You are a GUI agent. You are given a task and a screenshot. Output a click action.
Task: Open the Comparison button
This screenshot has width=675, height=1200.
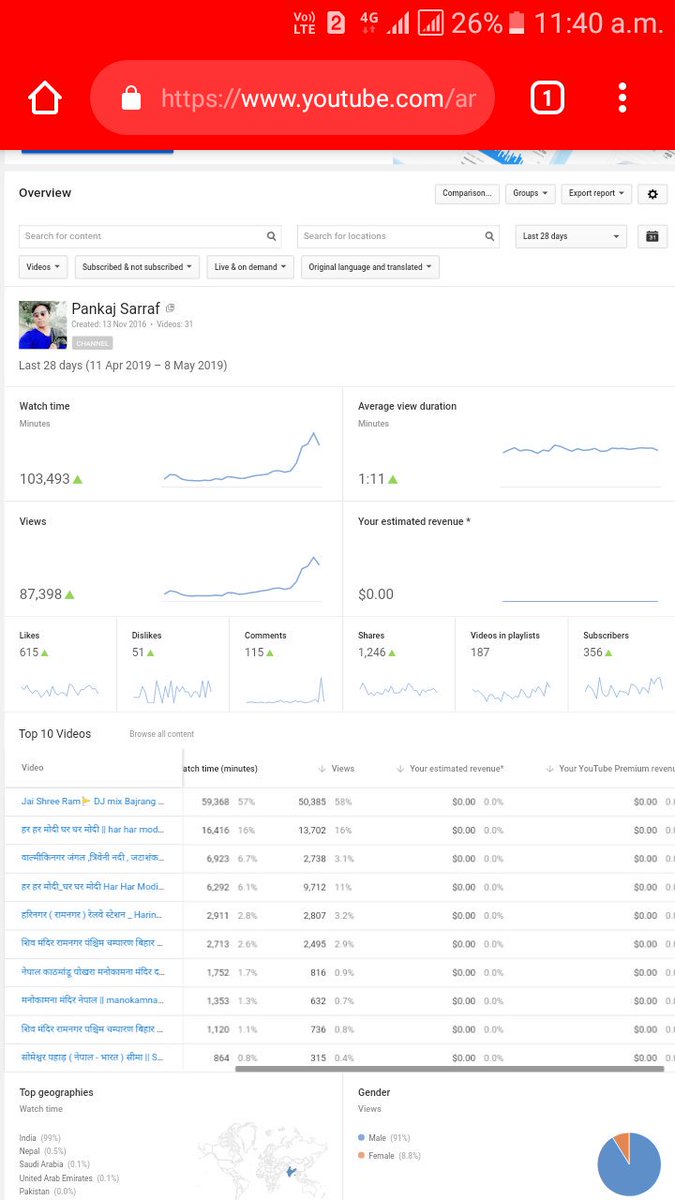pyautogui.click(x=467, y=194)
